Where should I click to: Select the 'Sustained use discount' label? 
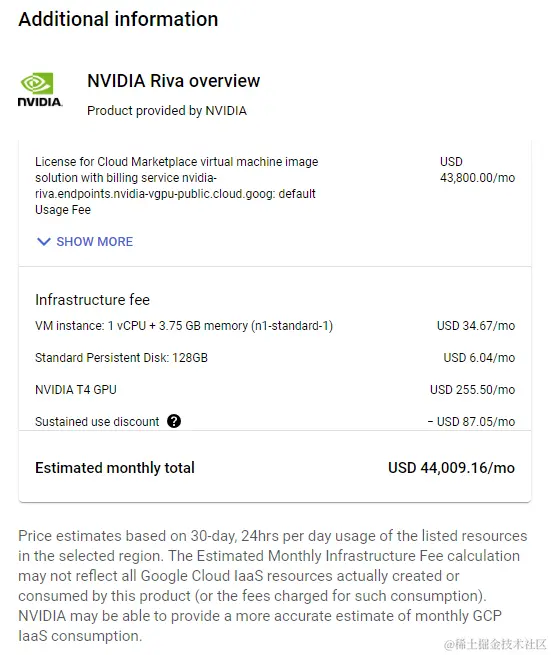coord(97,421)
